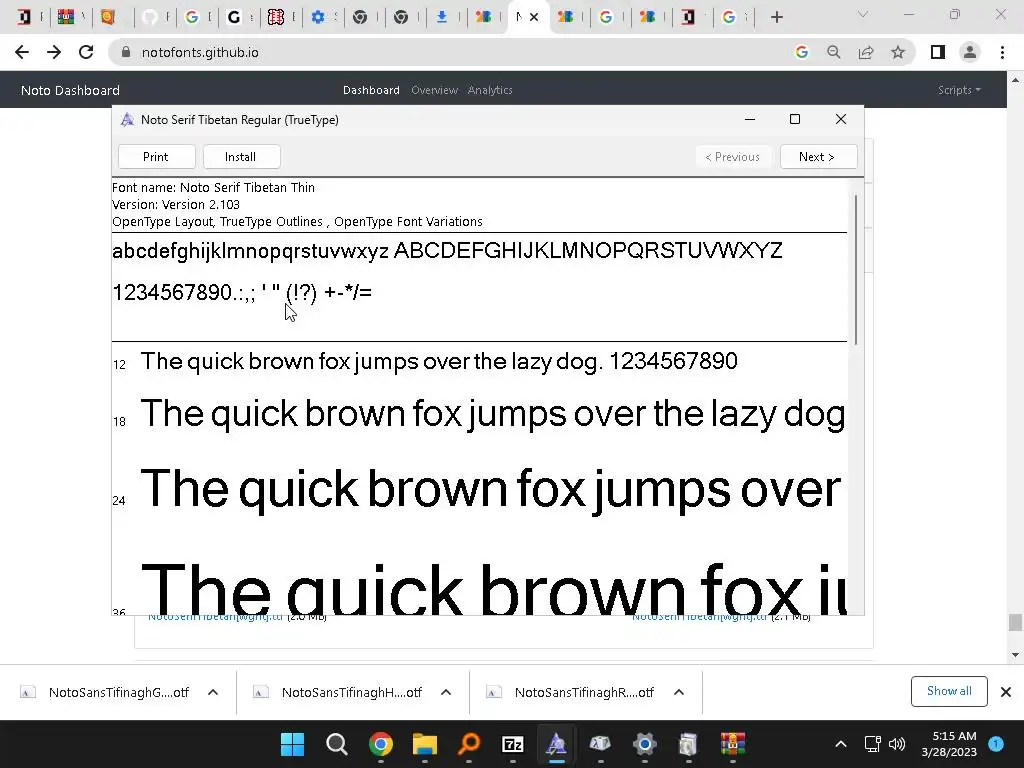Expand options for NotoSansTifinaghH....otf
The width and height of the screenshot is (1024, 768).
(x=446, y=692)
